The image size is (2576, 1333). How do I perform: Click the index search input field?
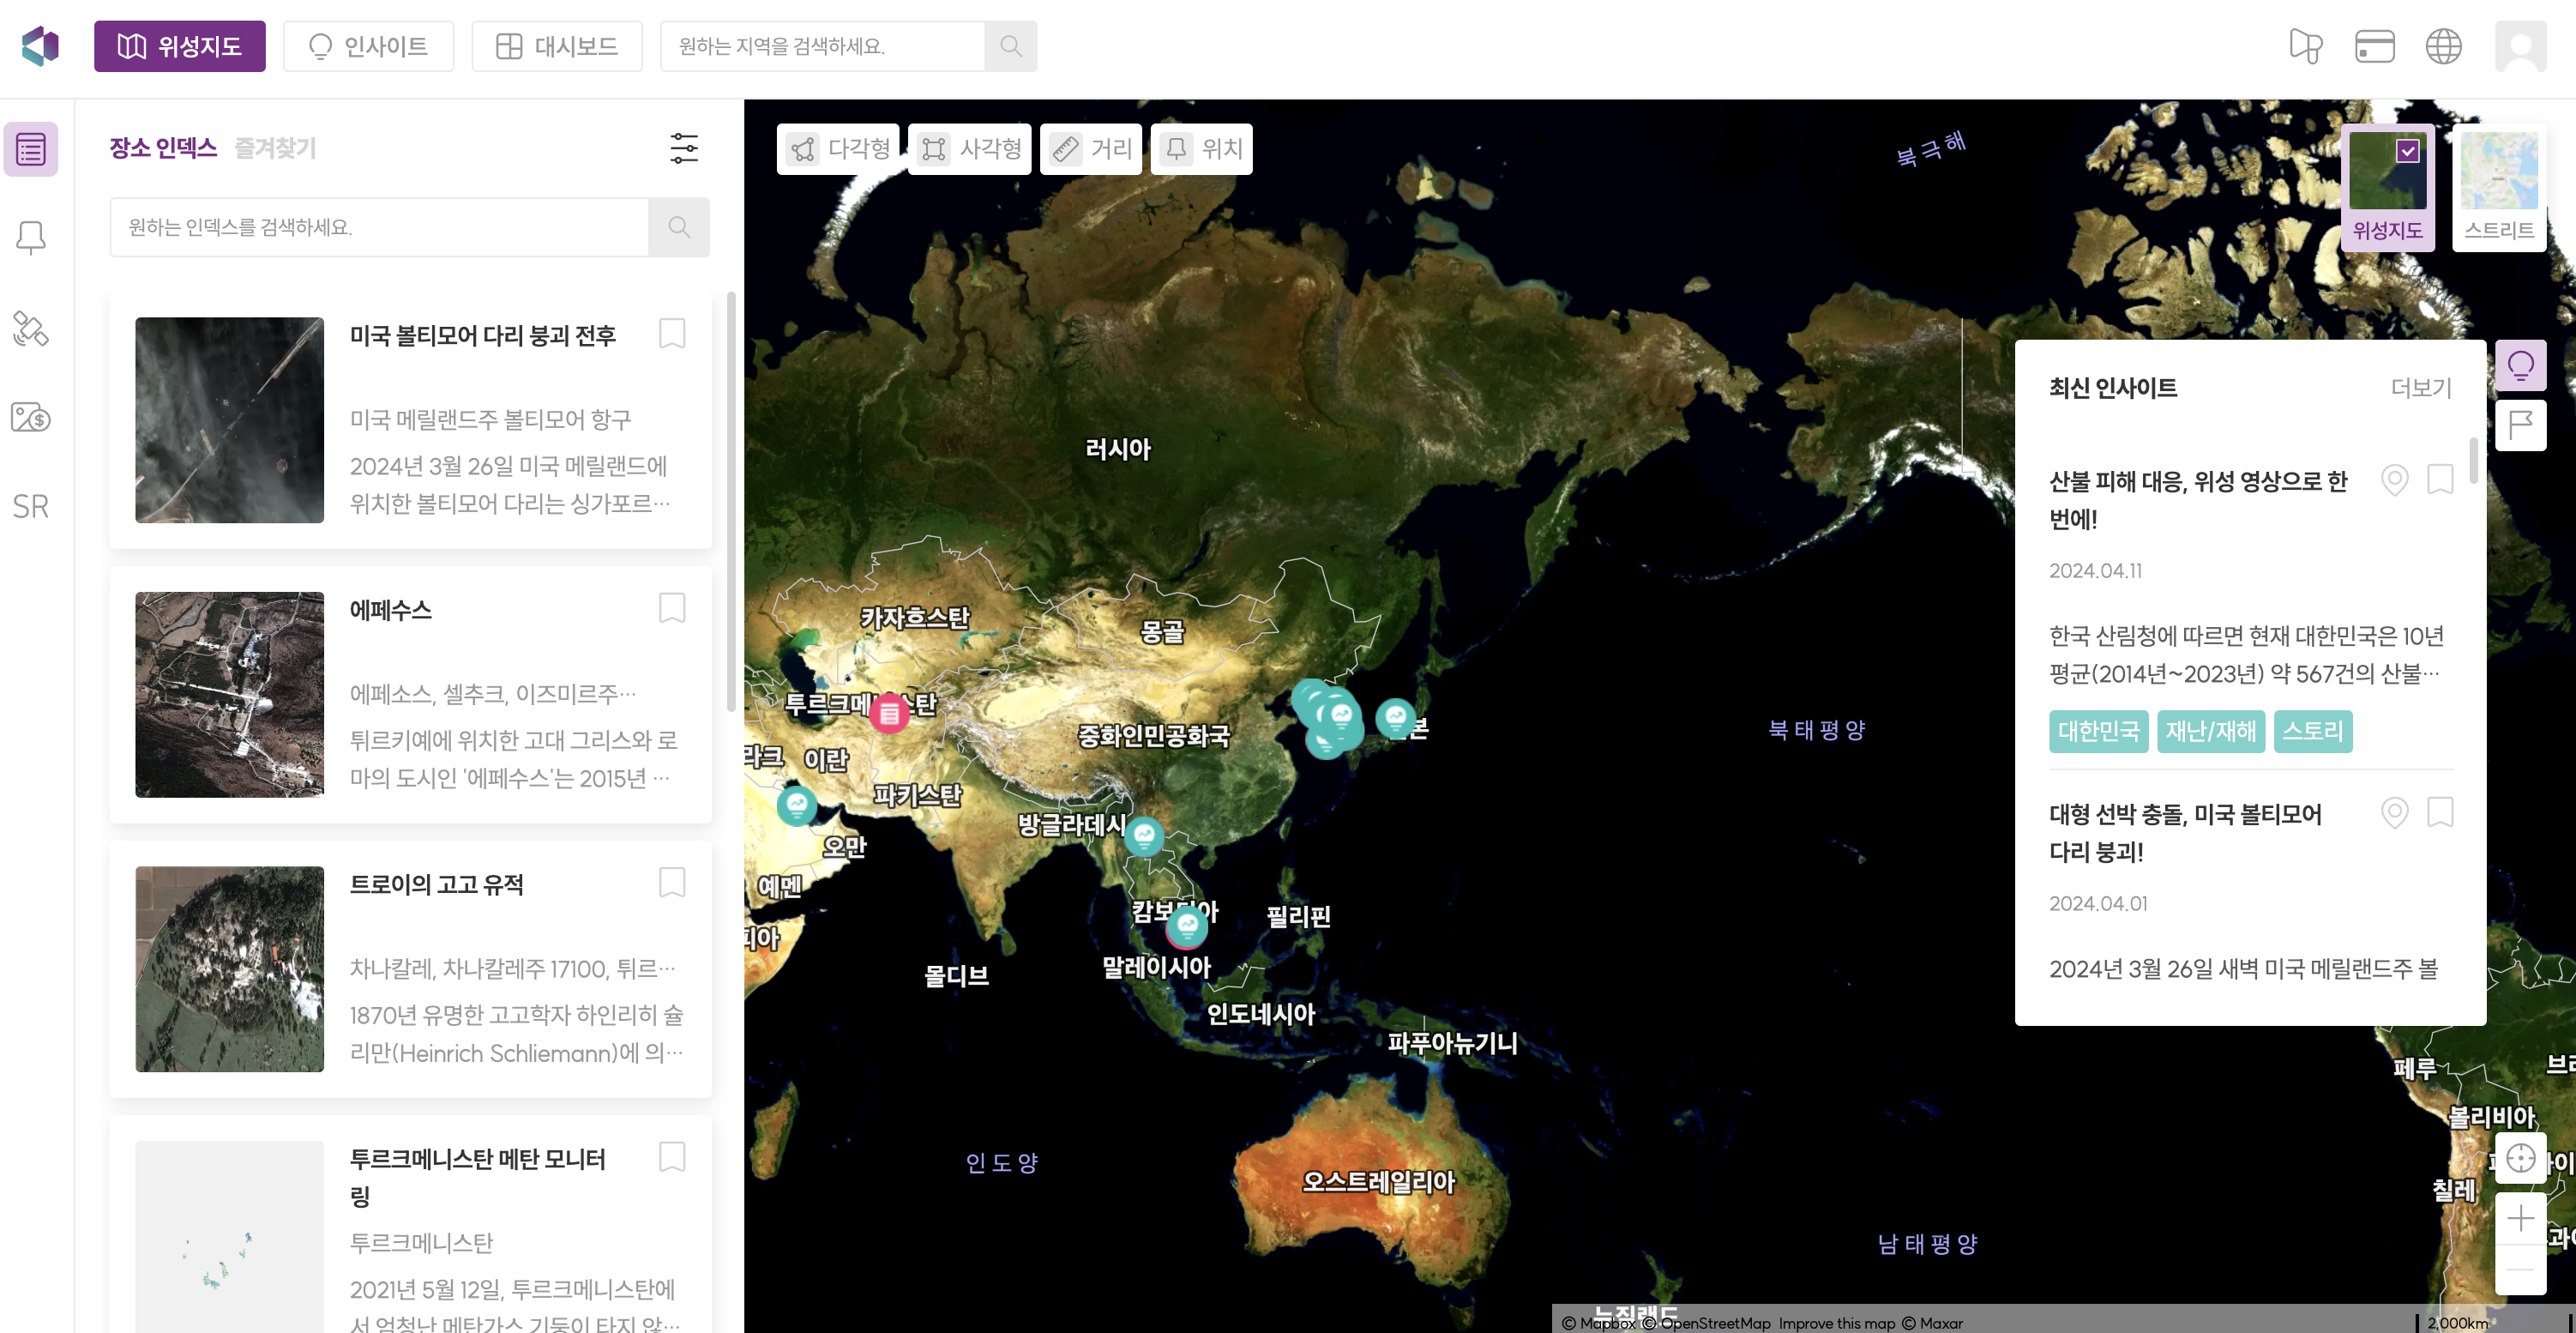pyautogui.click(x=380, y=227)
